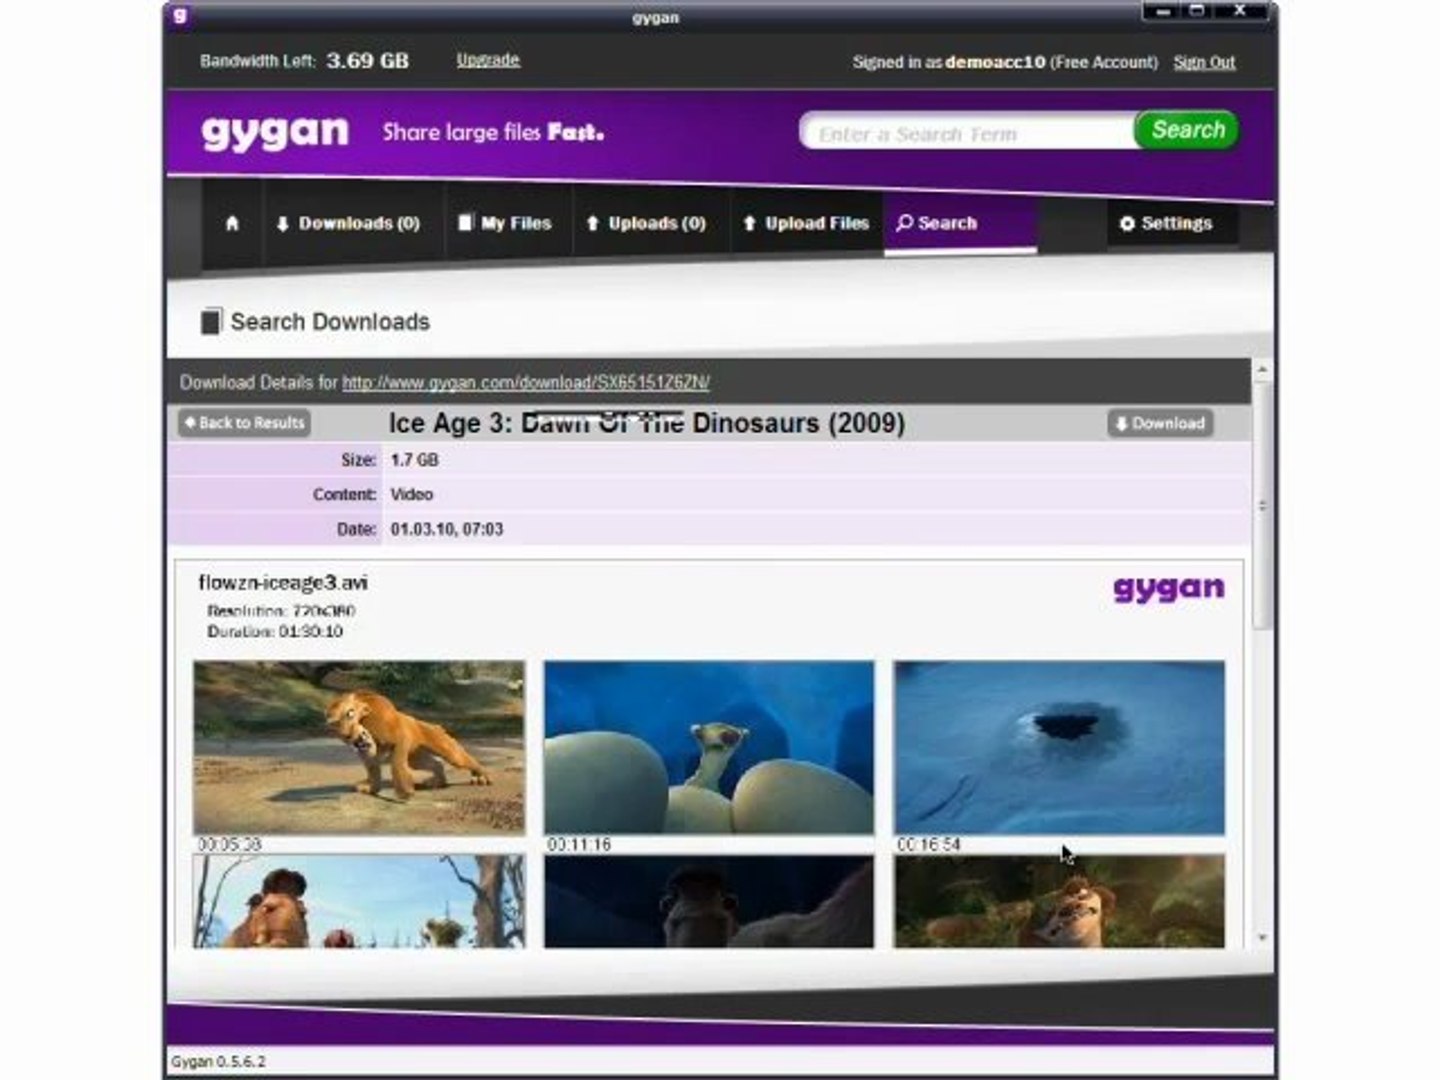Screen dimensions: 1440x1080
Task: Click the gygan app icon in title bar
Action: (x=180, y=15)
